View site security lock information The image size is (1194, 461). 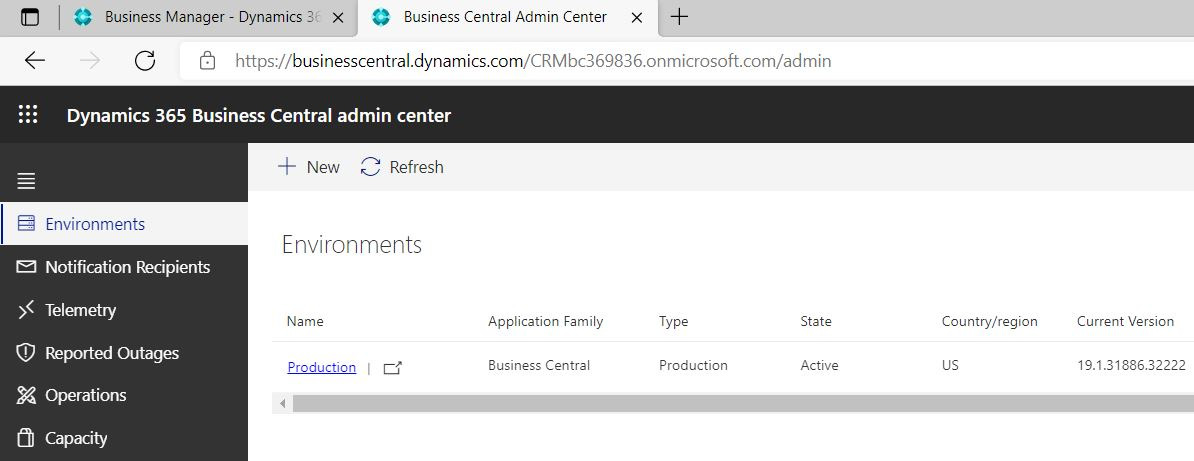click(207, 61)
